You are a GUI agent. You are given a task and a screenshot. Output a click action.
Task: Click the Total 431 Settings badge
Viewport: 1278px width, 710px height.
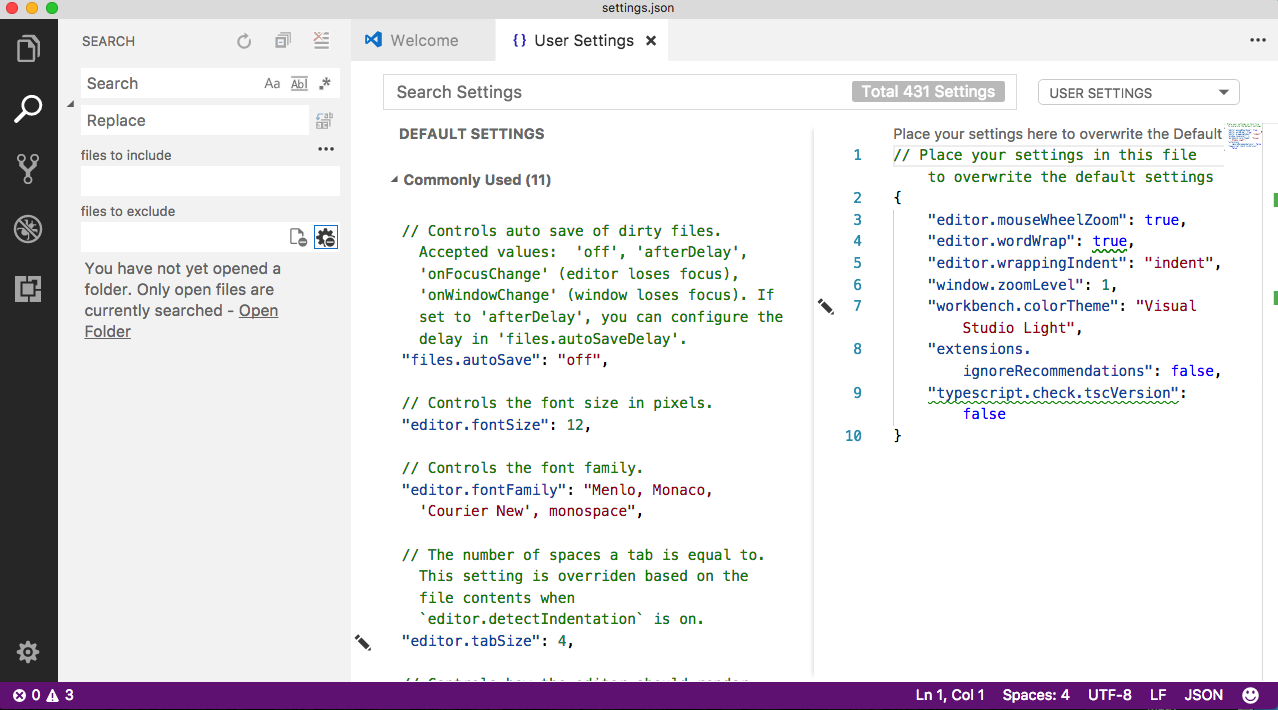point(928,92)
